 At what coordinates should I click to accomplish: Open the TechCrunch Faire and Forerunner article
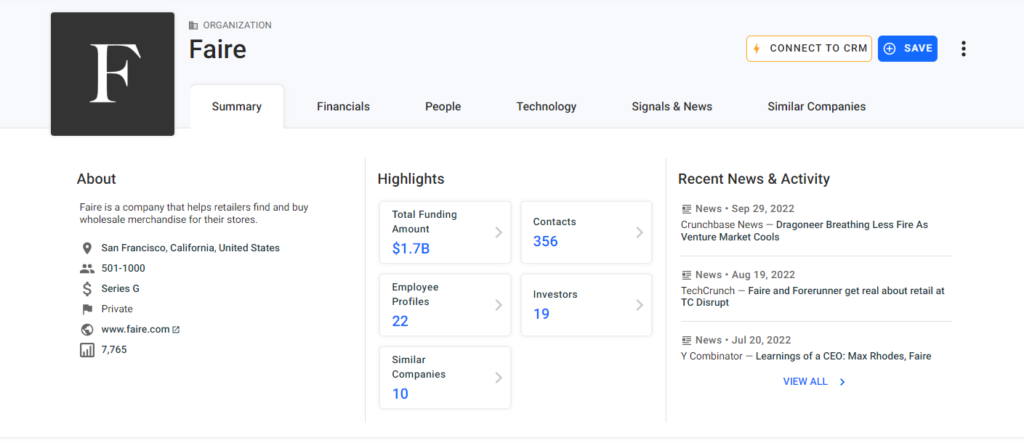(813, 297)
